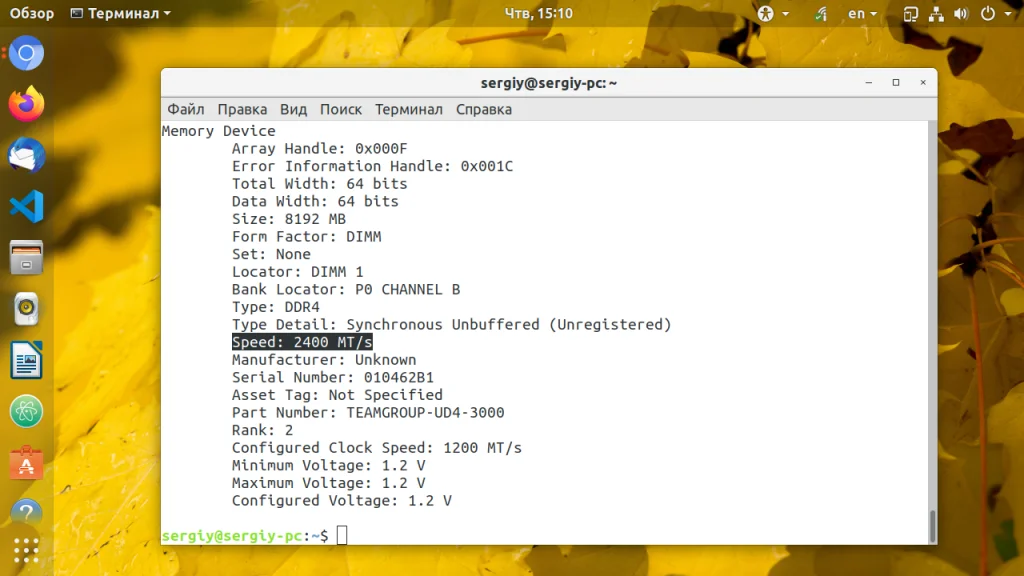1024x576 pixels.
Task: Open Chromium browser from the dock
Action: pos(26,53)
